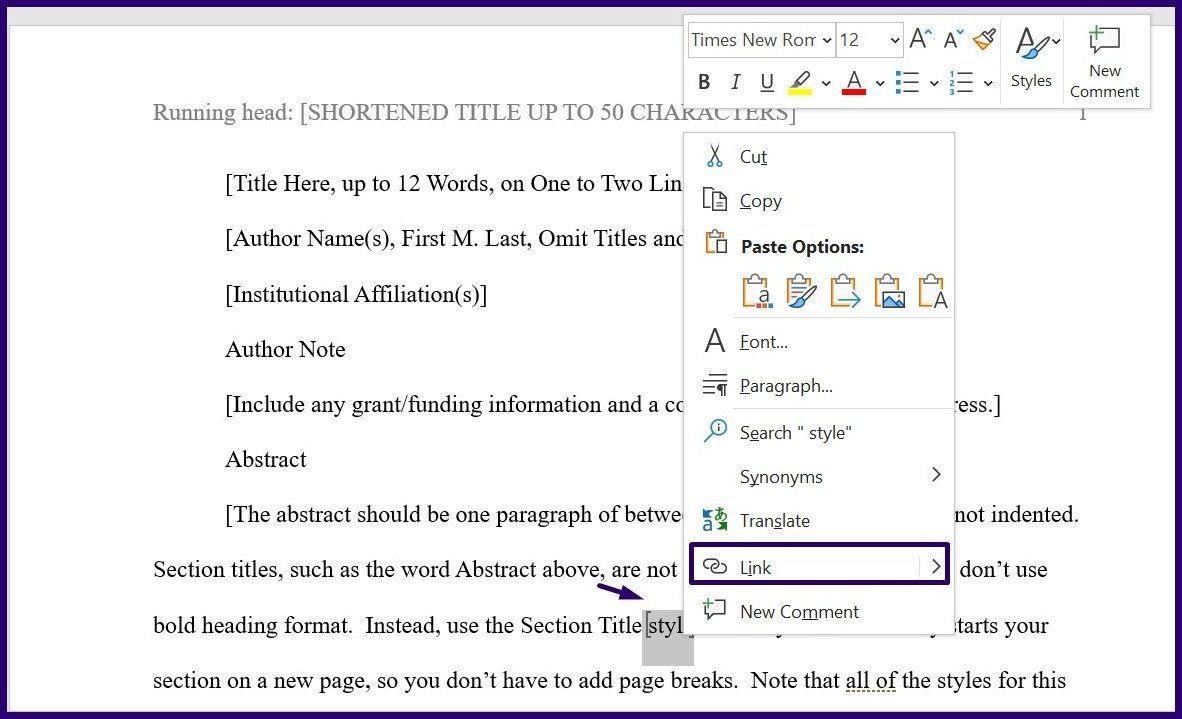Screen dimensions: 1182x719
Task: Toggle Underline formatting in mini toolbar
Action: point(767,81)
